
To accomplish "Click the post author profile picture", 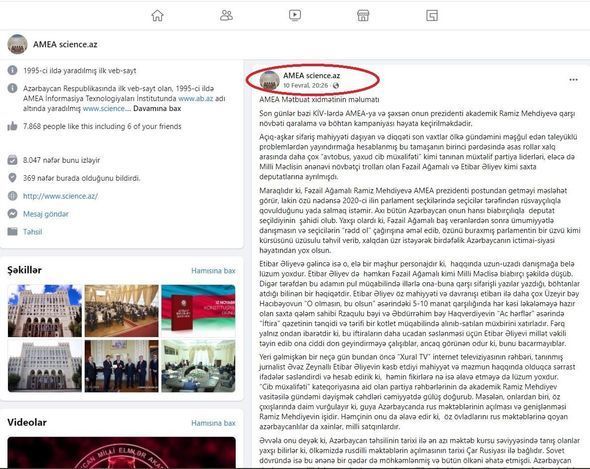I will [x=269, y=80].
